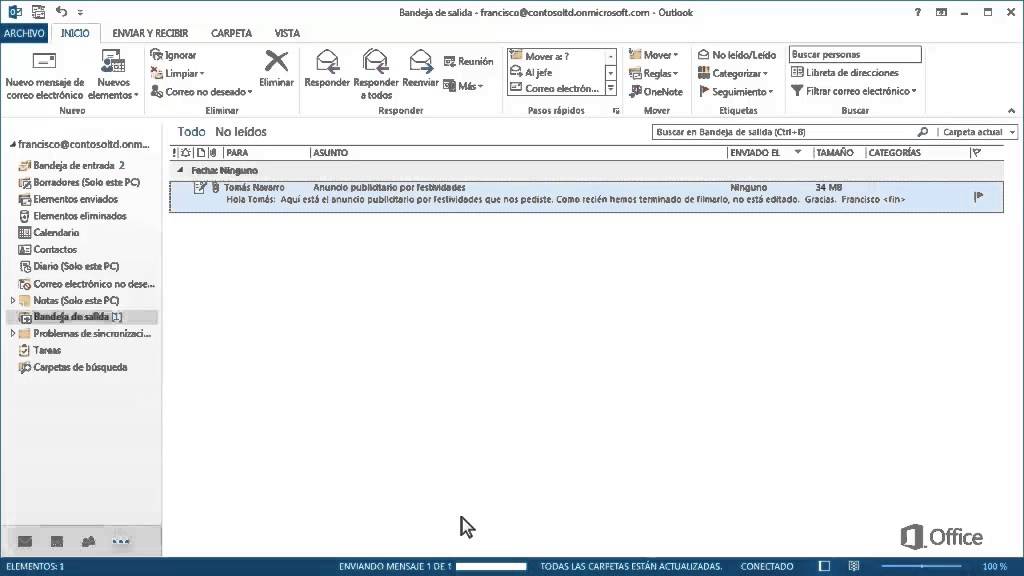Viewport: 1024px width, 576px height.
Task: Open the Seguimiento flag menu
Action: (x=735, y=91)
